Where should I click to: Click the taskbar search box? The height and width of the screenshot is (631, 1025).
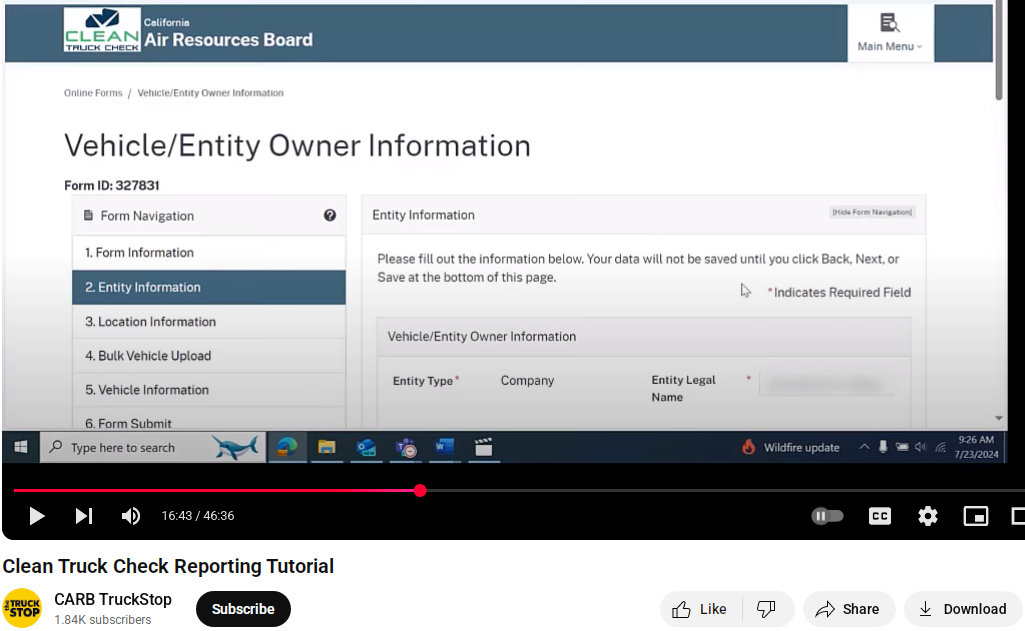153,447
